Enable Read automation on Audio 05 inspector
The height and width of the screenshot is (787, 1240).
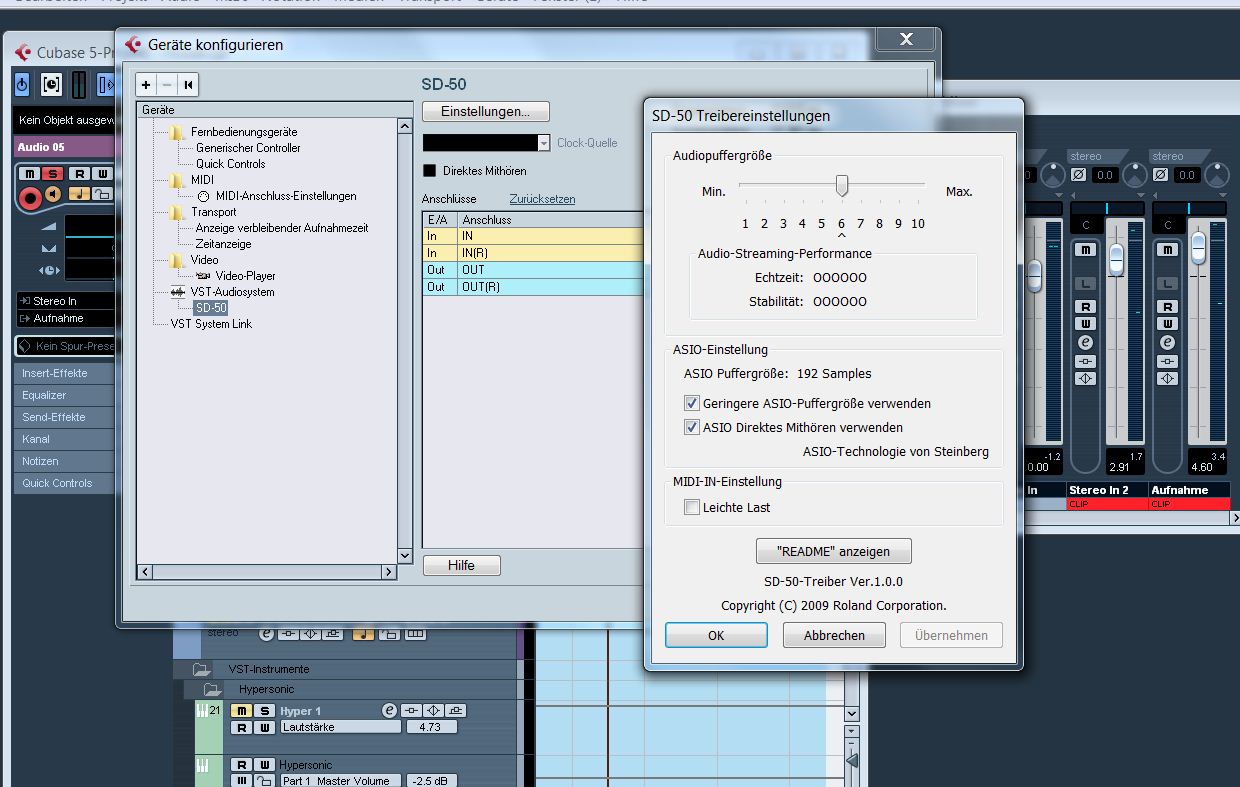pos(78,174)
